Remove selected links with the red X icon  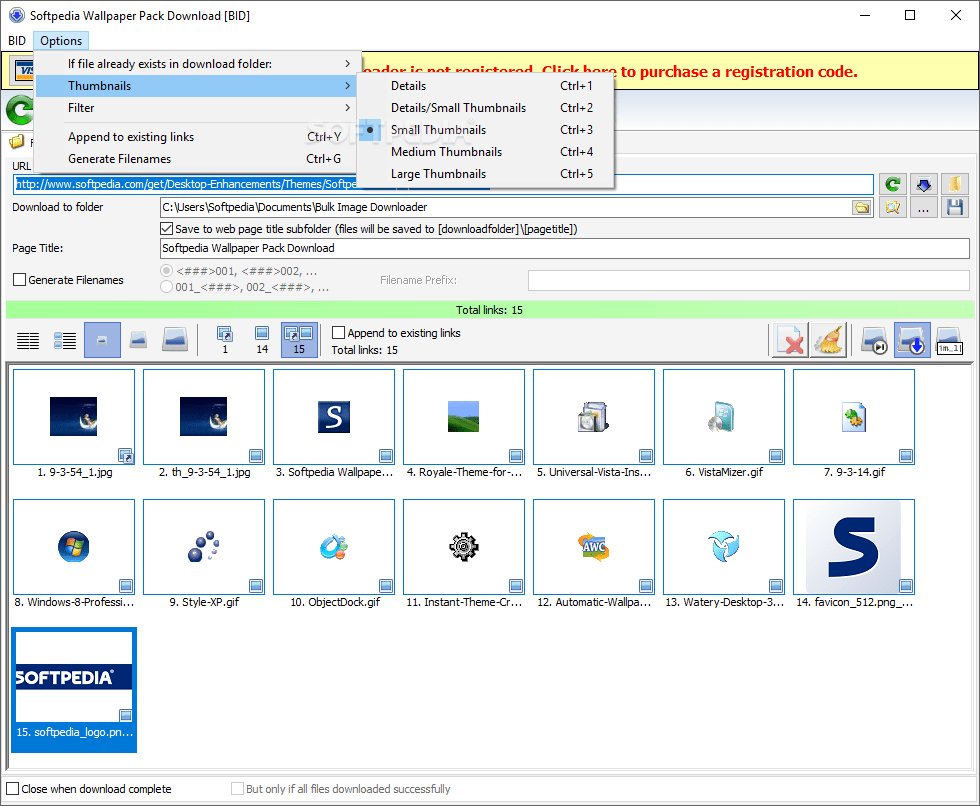click(791, 340)
